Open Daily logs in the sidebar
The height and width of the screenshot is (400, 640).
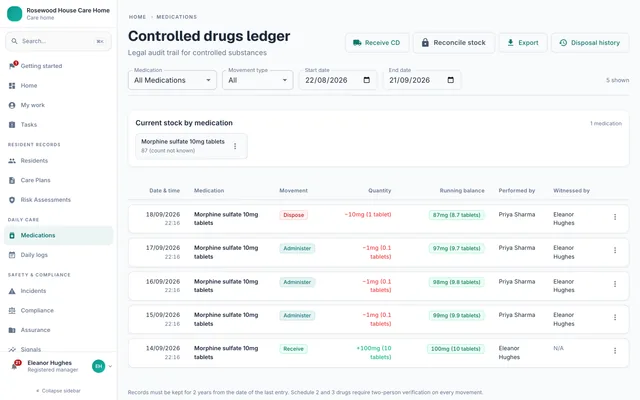tap(58, 255)
